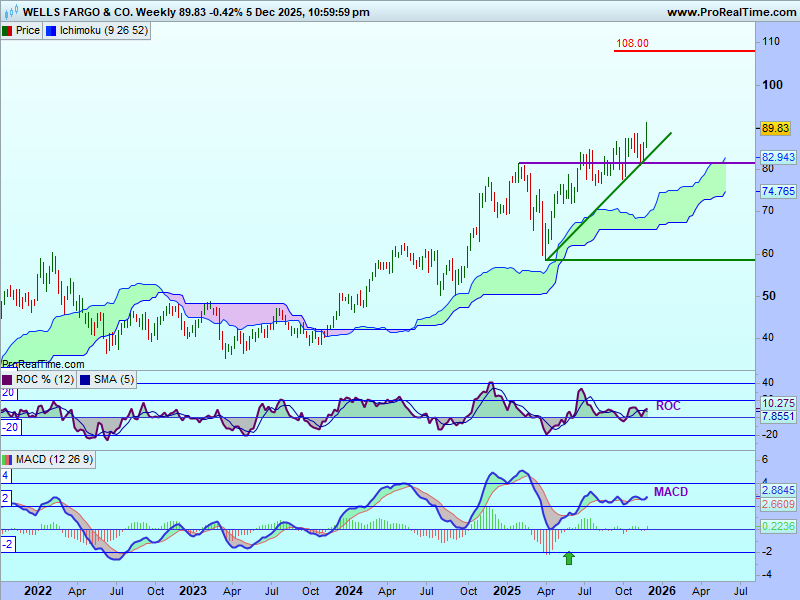
Task: Click the candlestick chart icon beside the title
Action: (x=10, y=12)
